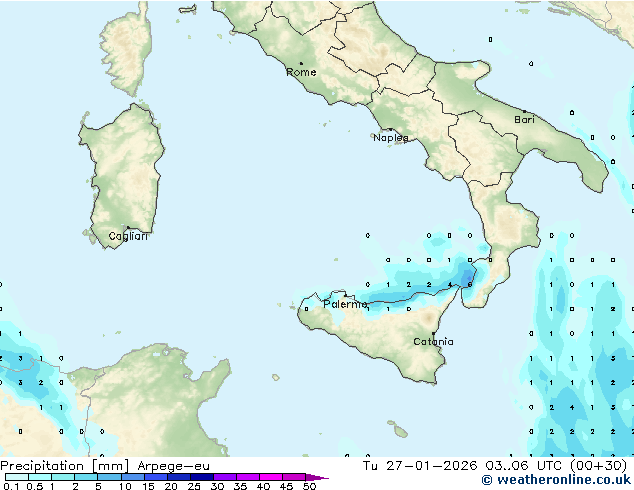The height and width of the screenshot is (490, 634).
Task: Click the Catania city label
Action: pos(433,342)
